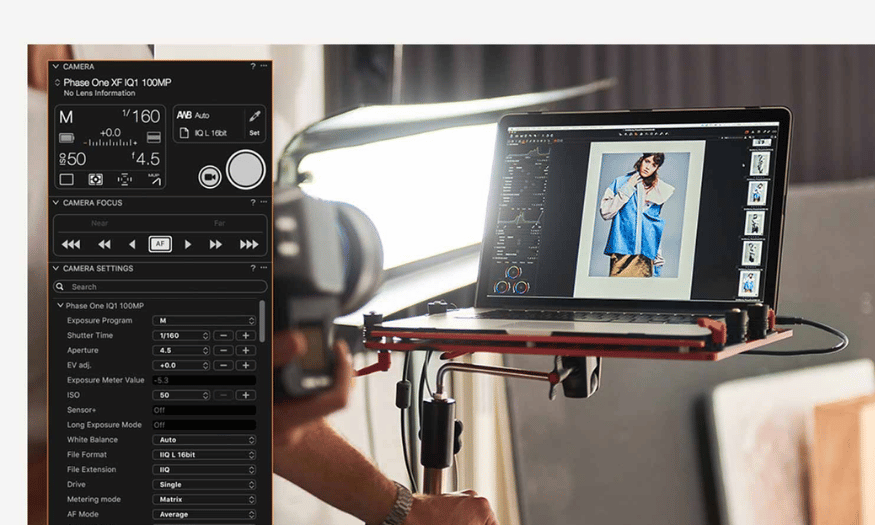
Task: Click the AWB white balance icon
Action: pos(184,115)
